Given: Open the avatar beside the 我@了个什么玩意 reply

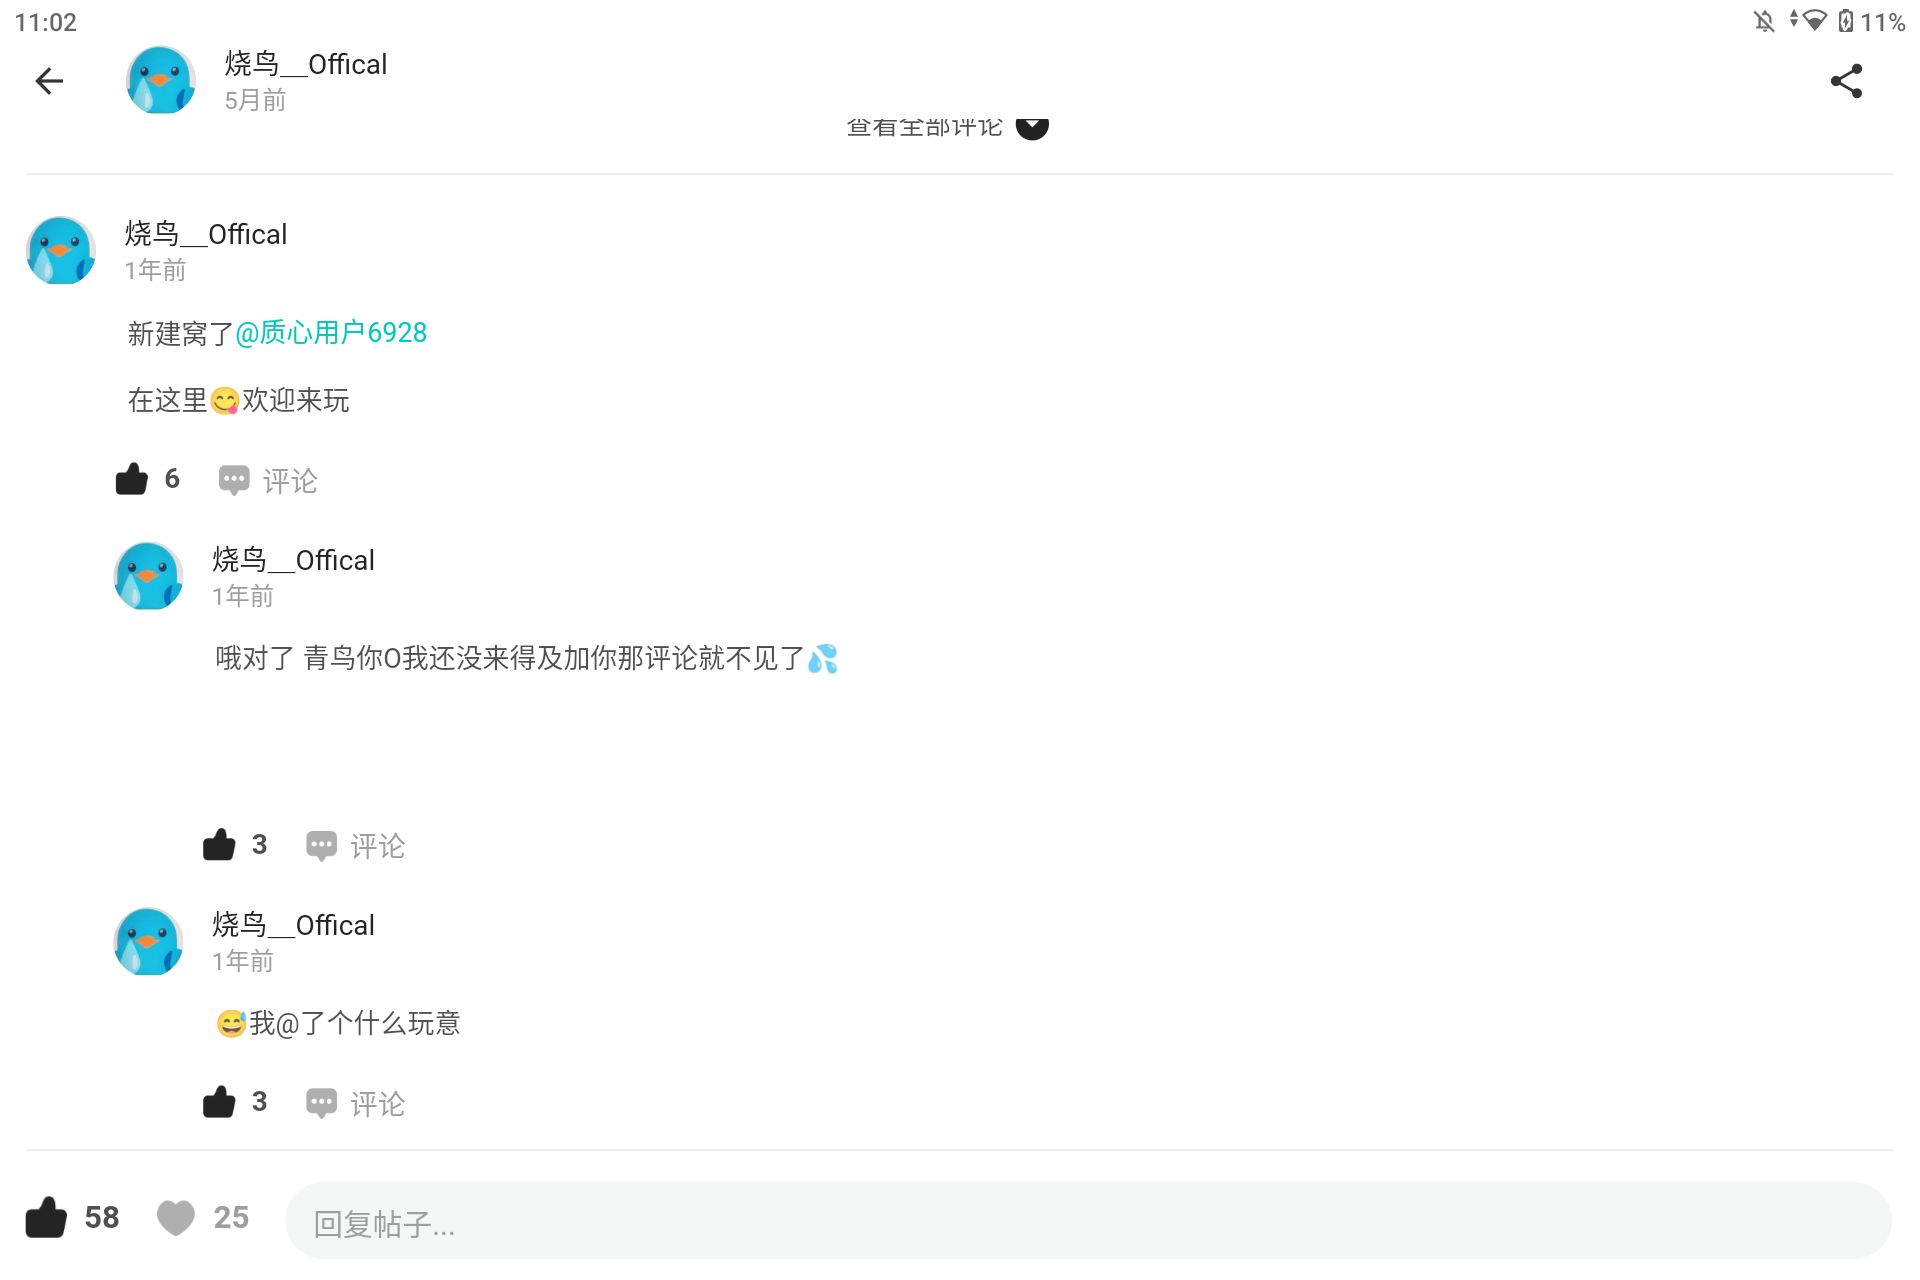Looking at the screenshot, I should click(x=148, y=941).
